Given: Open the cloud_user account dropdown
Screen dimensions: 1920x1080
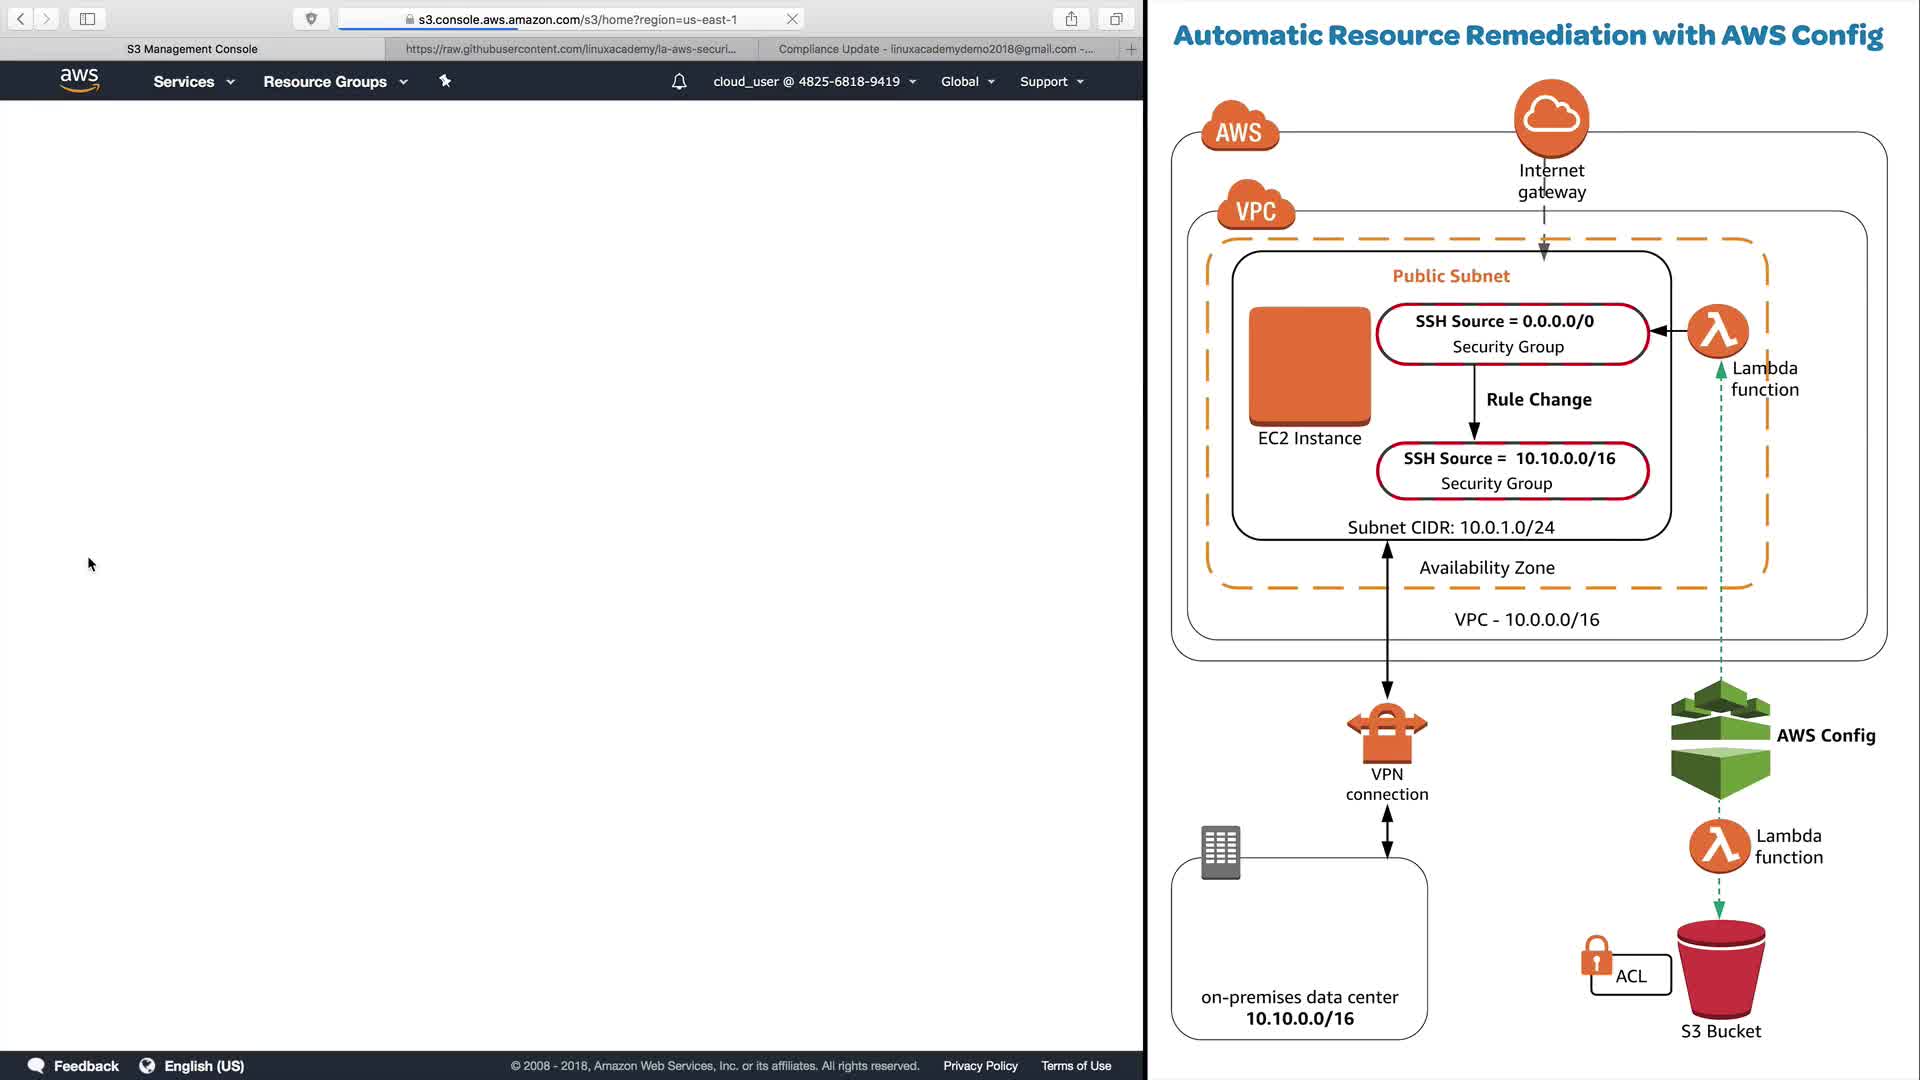Looking at the screenshot, I should (x=814, y=82).
